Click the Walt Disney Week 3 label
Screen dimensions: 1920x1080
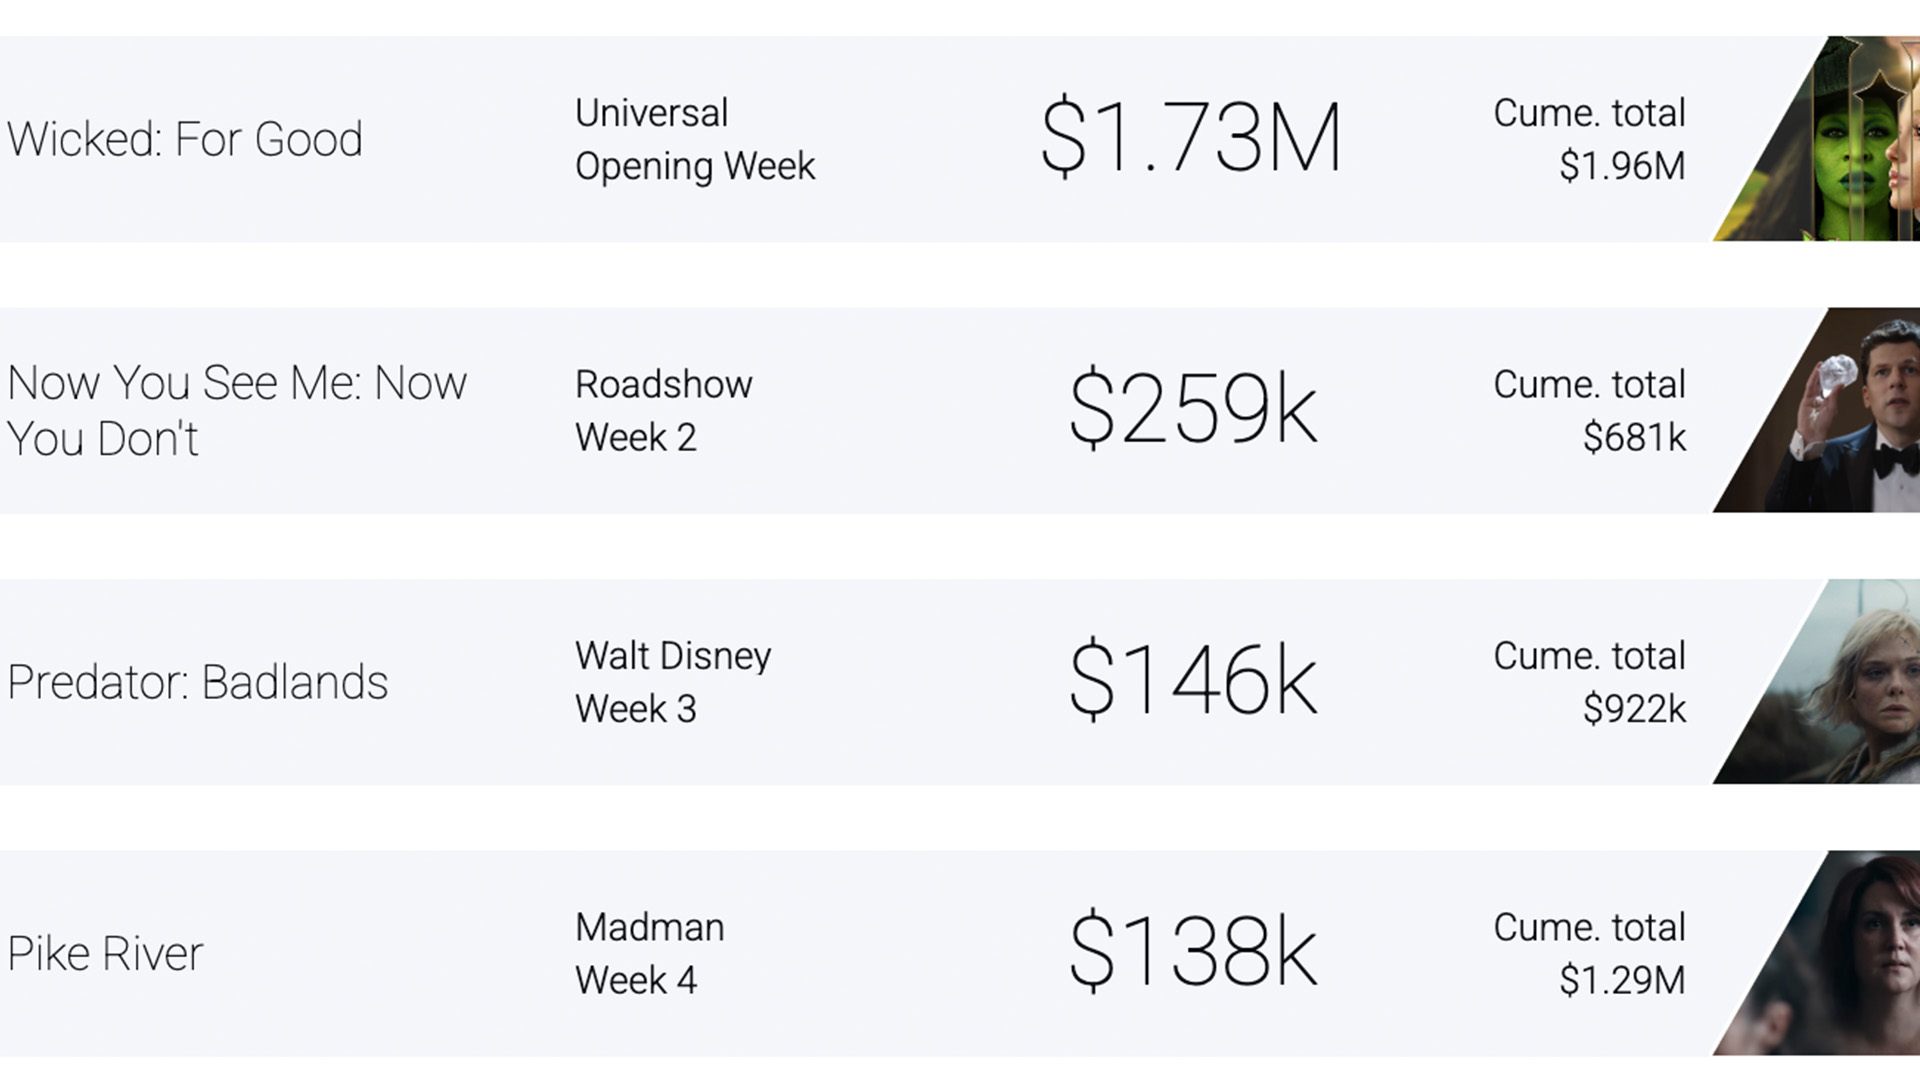(x=673, y=682)
